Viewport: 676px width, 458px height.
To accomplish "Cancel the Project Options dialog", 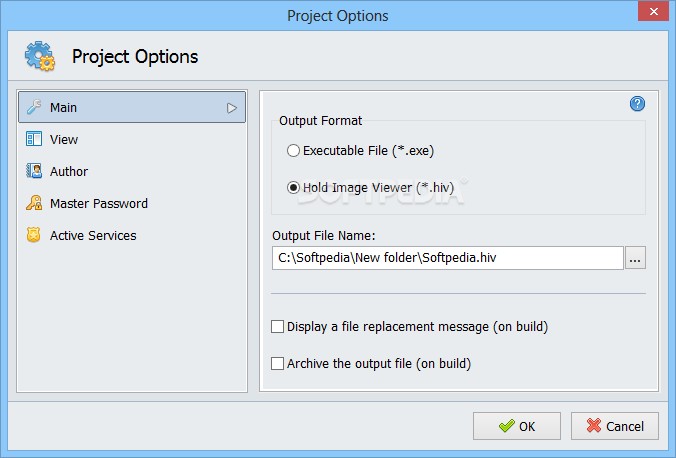I will 615,426.
